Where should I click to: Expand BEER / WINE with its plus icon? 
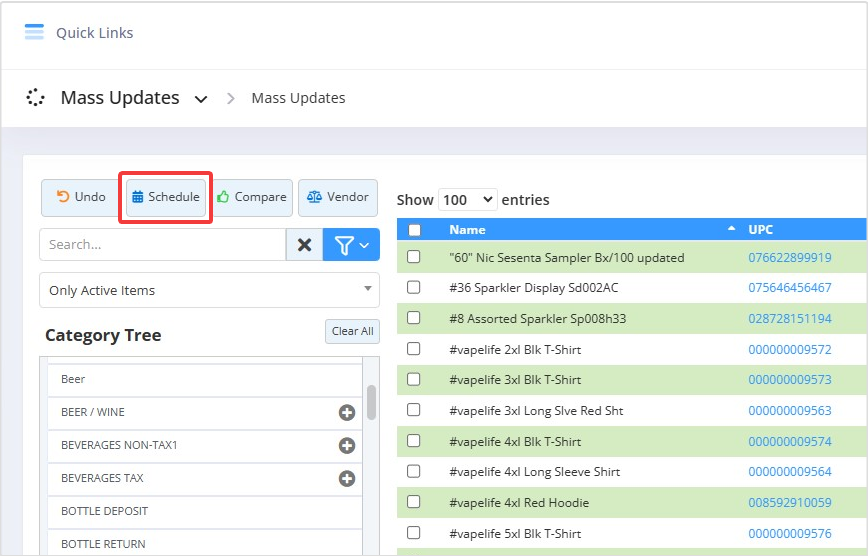pos(347,413)
